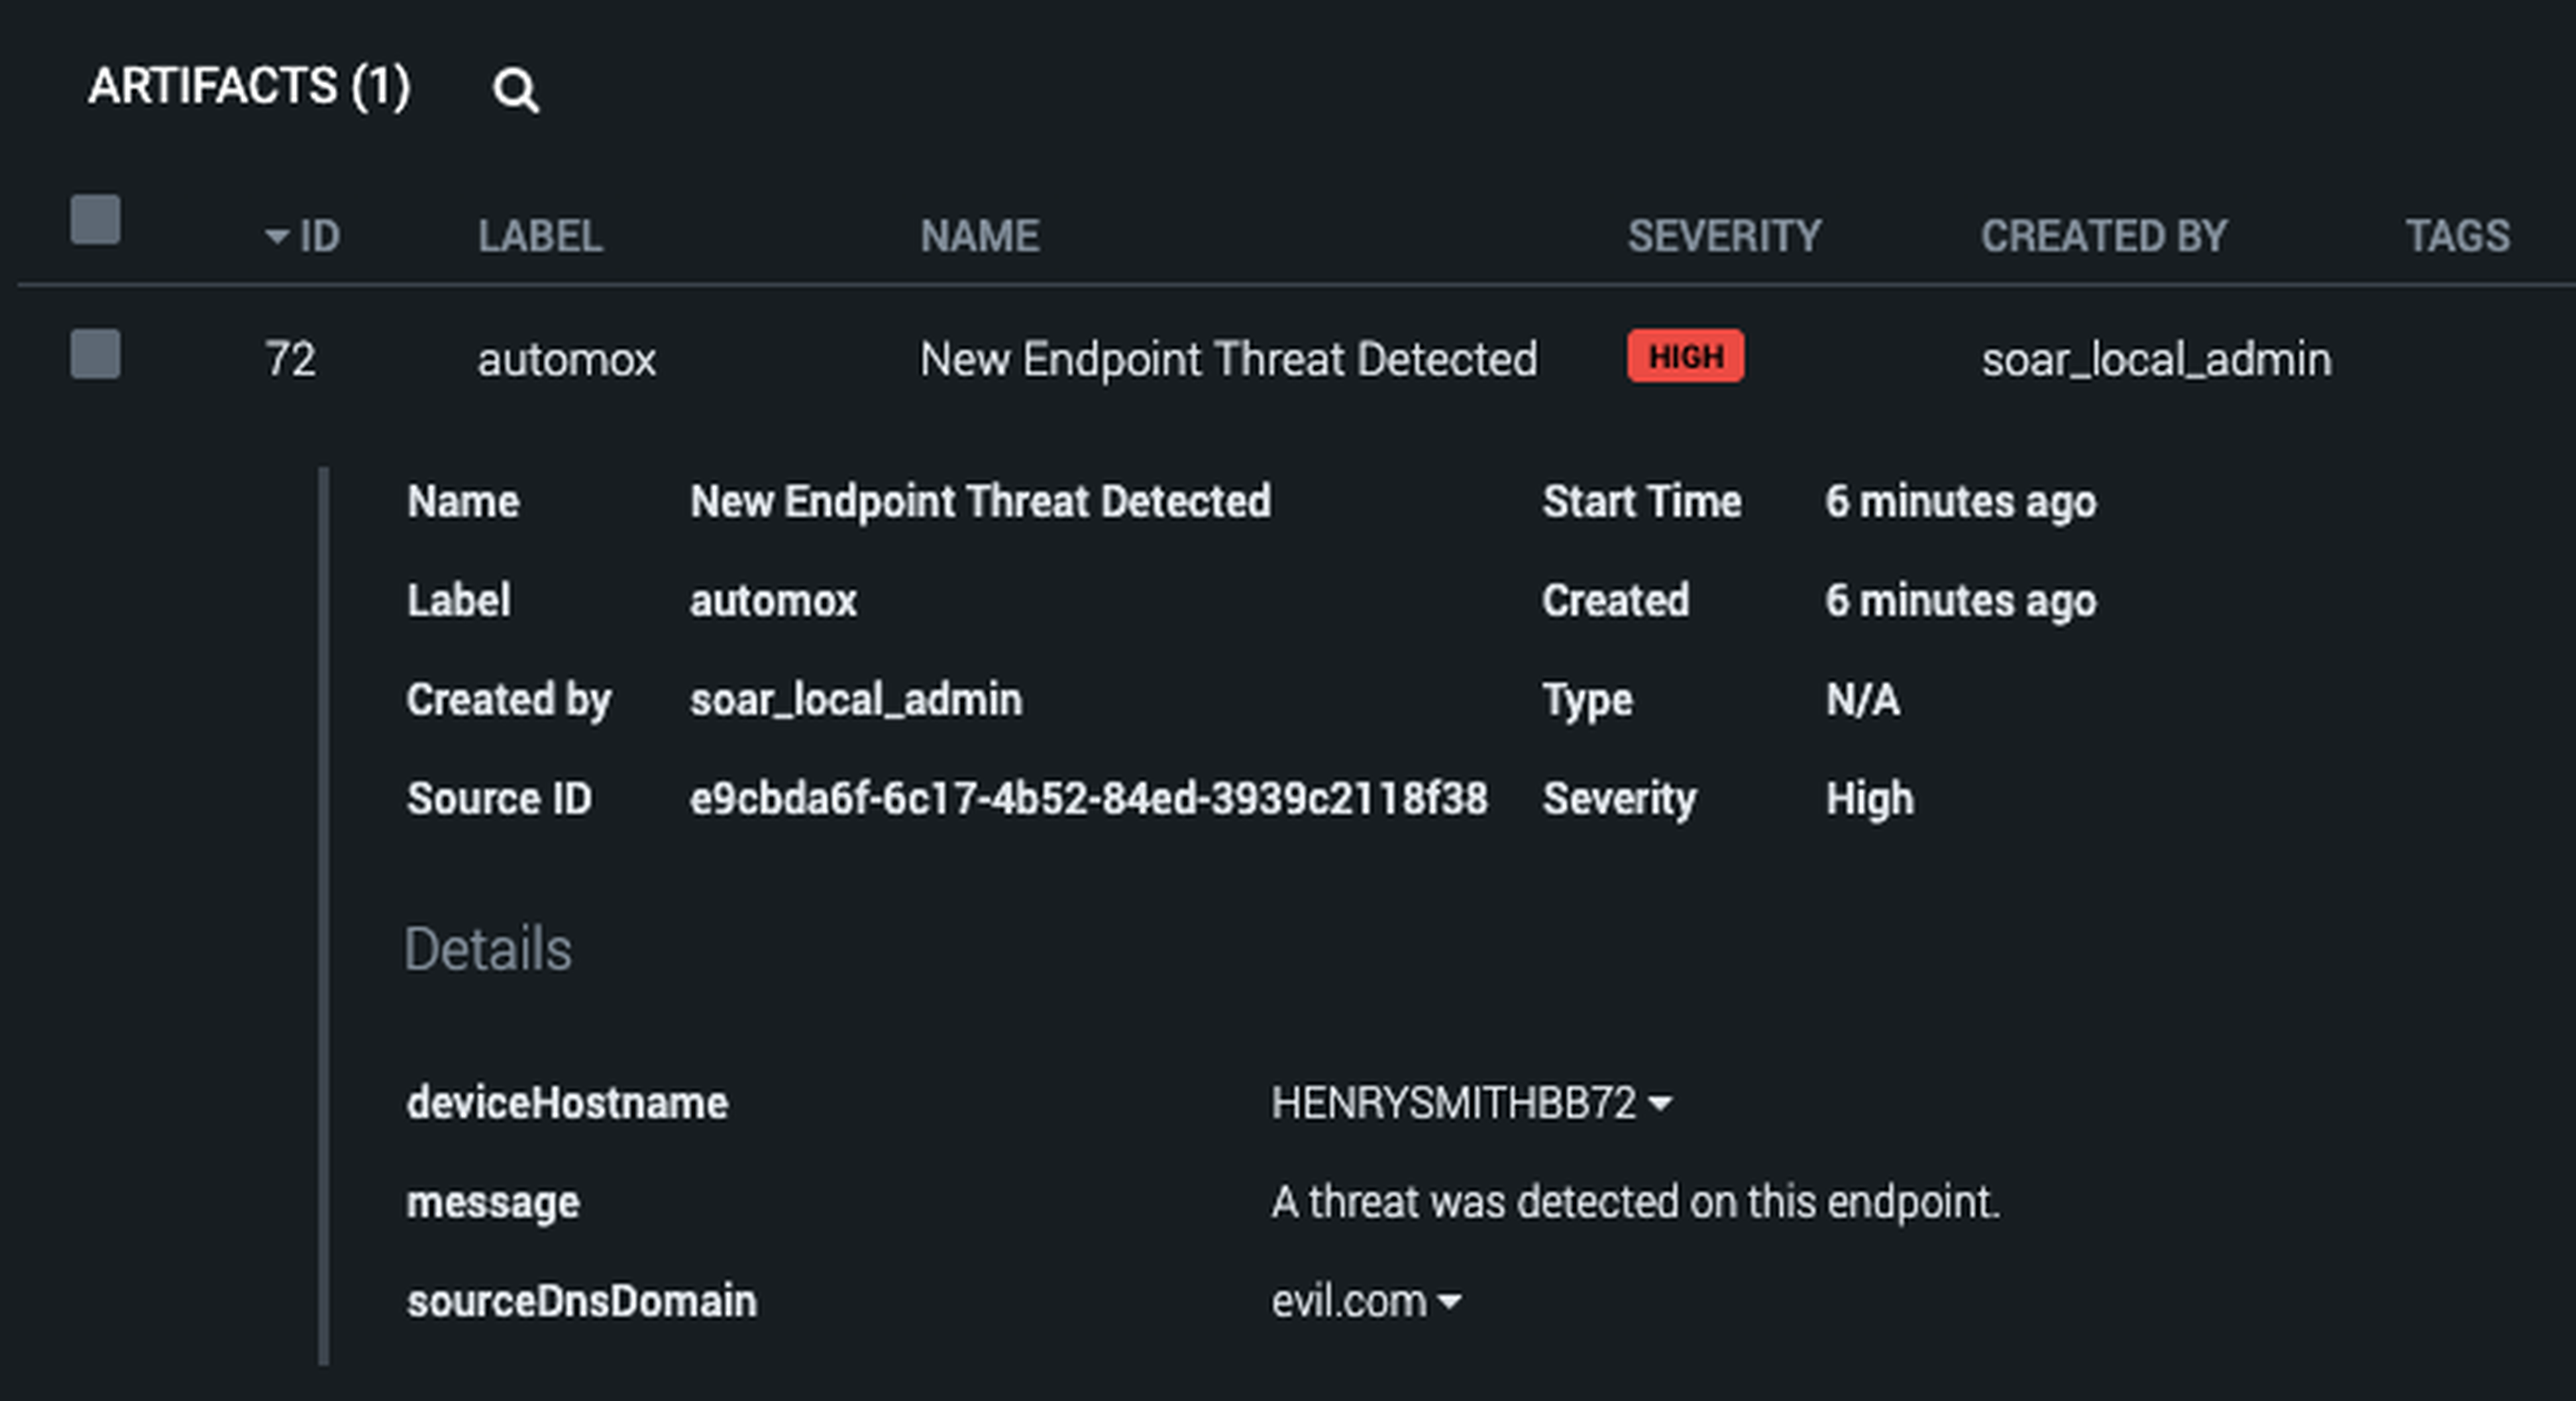Click the bold Name value in detail panel
Screen dimensions: 2576x1401
point(980,502)
